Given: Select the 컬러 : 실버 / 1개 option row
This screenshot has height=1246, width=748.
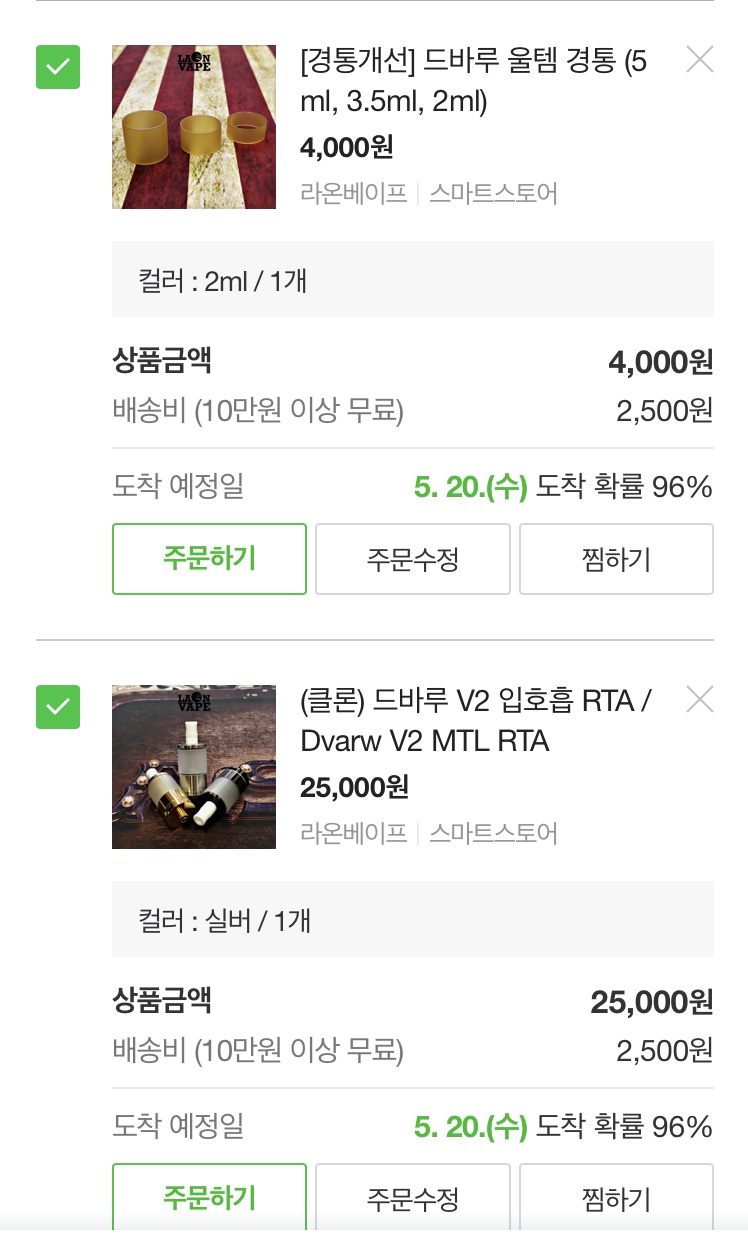Looking at the screenshot, I should [x=412, y=920].
